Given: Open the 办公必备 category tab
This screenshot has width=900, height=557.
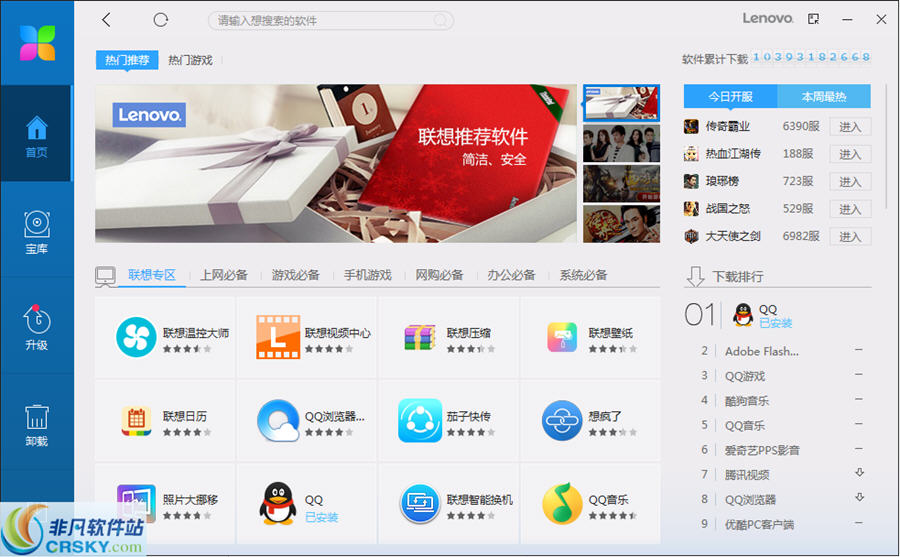Looking at the screenshot, I should pos(511,275).
